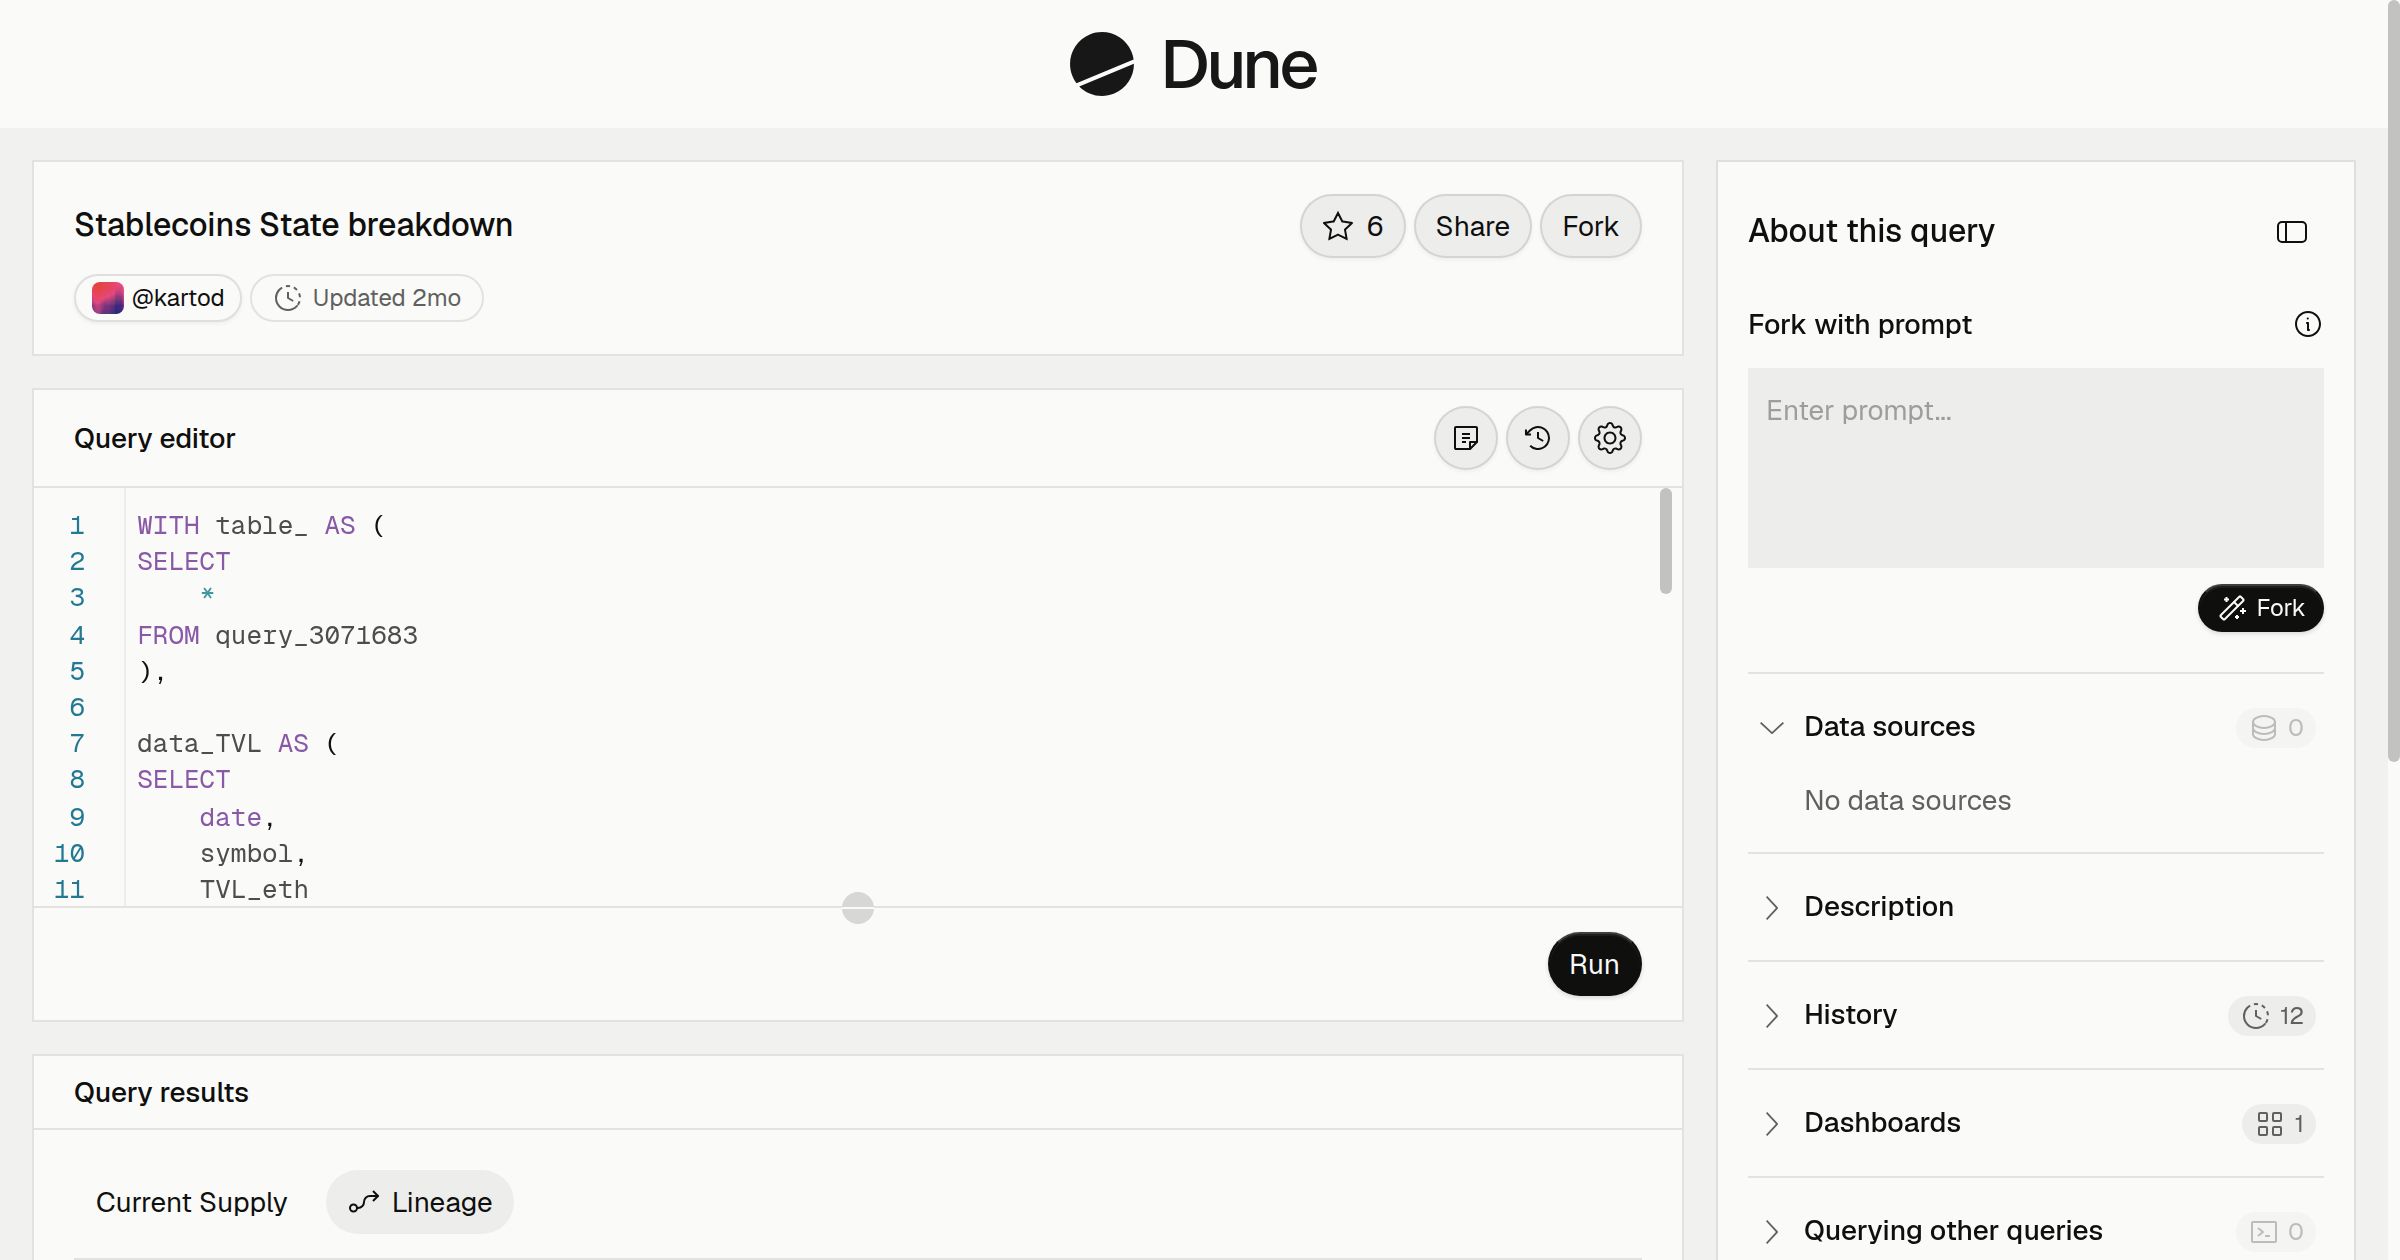The width and height of the screenshot is (2400, 1260).
Task: Toggle the About this query side panel
Action: click(x=2292, y=232)
